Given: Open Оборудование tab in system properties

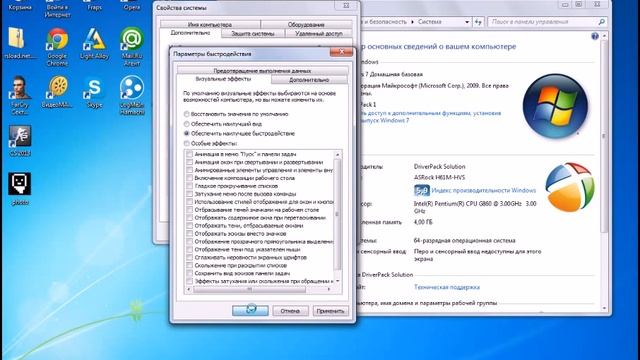Looking at the screenshot, I should pyautogui.click(x=306, y=24).
